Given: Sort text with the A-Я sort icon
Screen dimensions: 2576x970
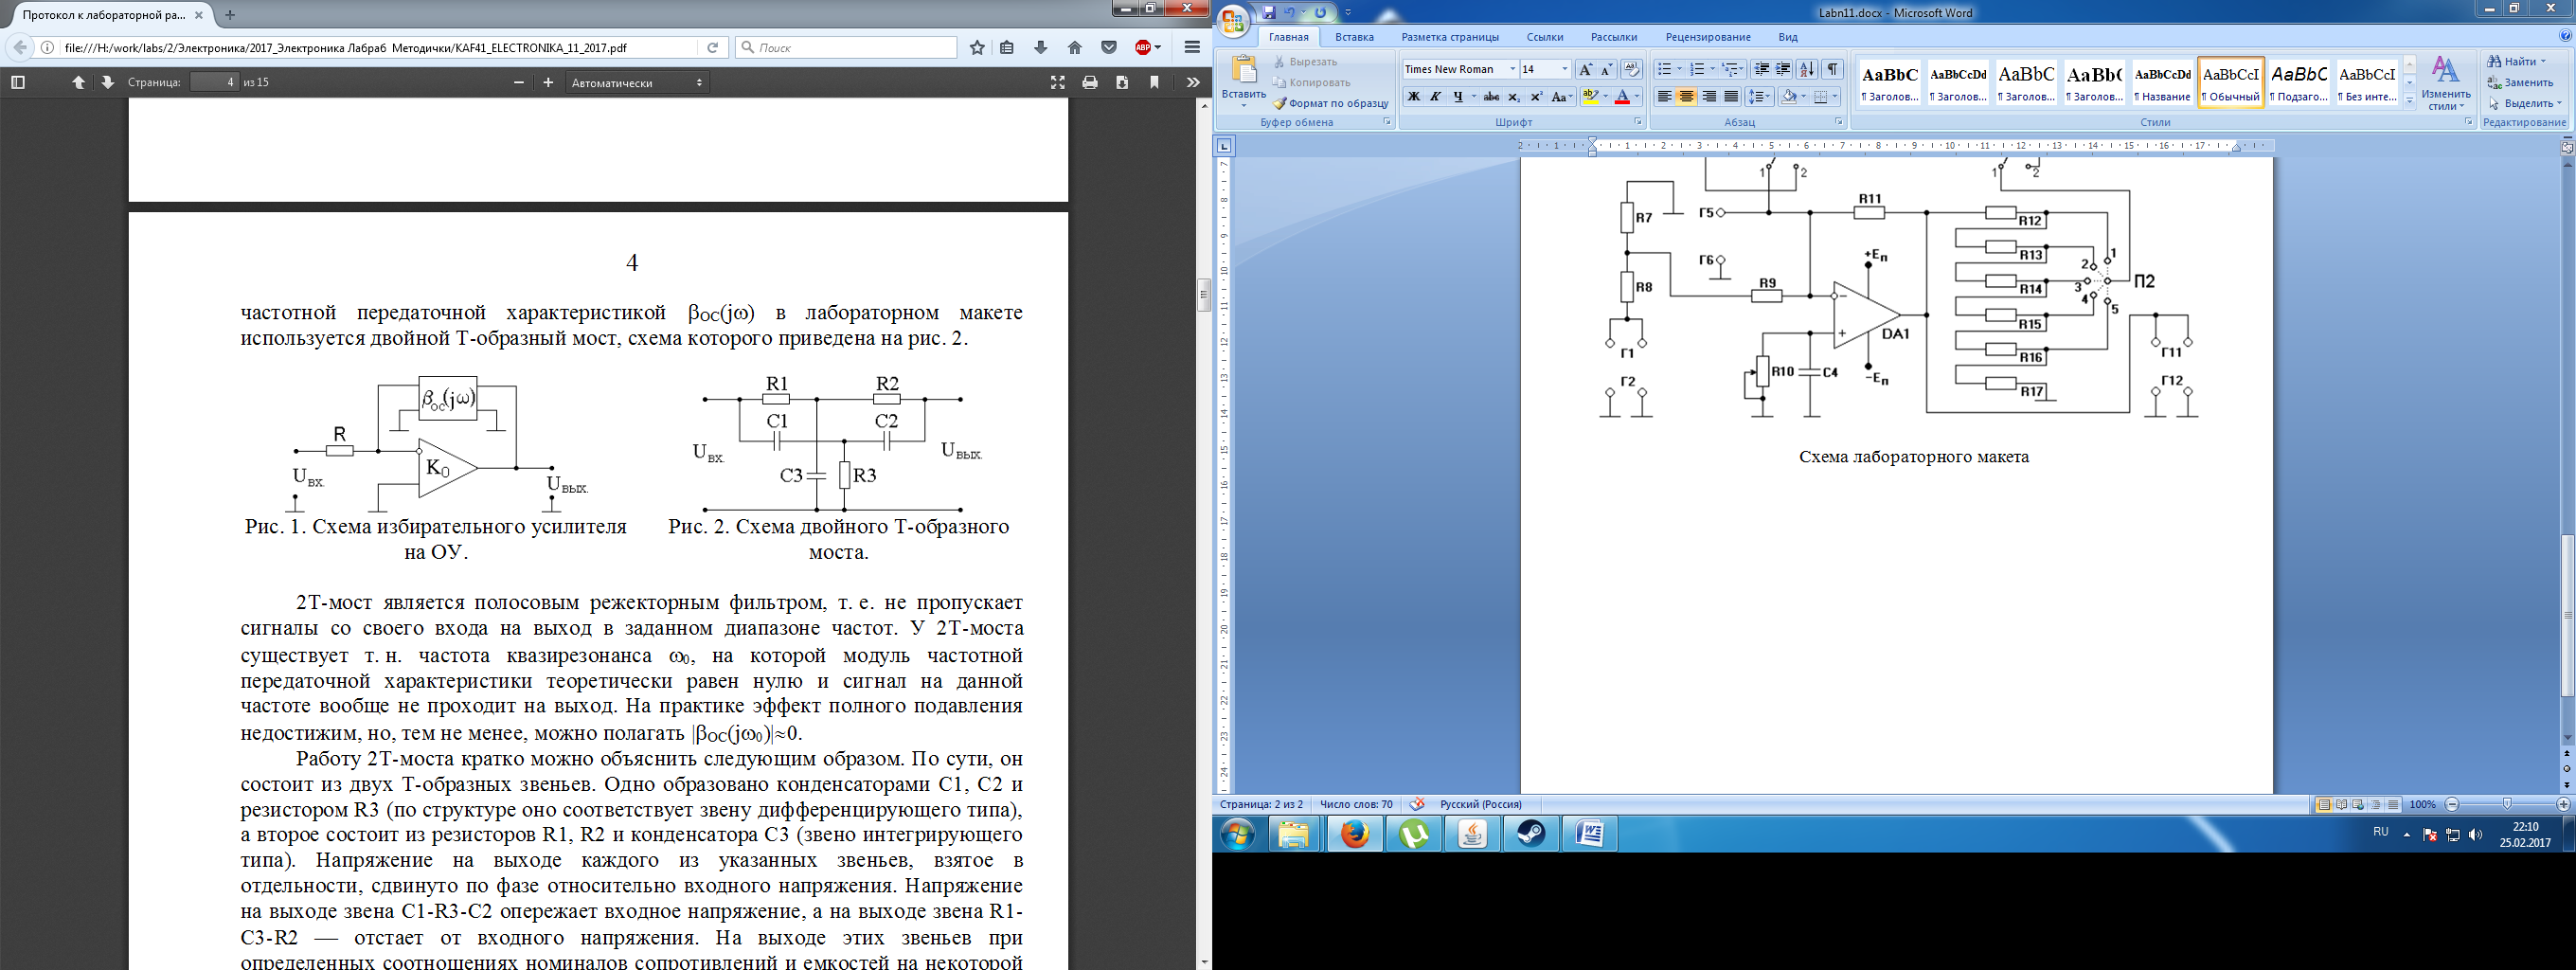Looking at the screenshot, I should tap(1807, 69).
